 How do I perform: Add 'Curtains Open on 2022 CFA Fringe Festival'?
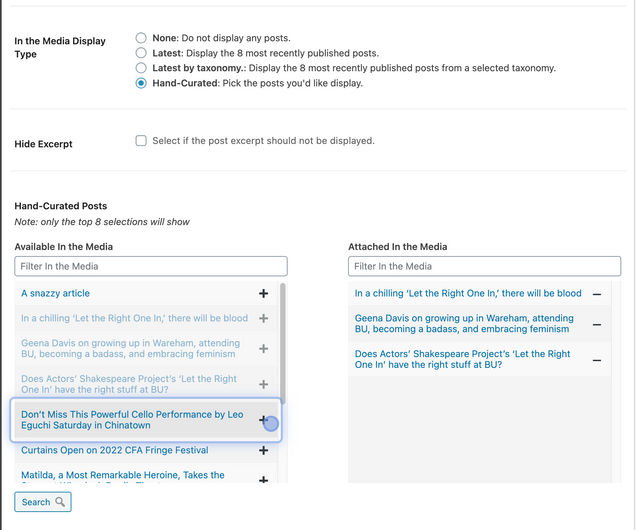(263, 450)
